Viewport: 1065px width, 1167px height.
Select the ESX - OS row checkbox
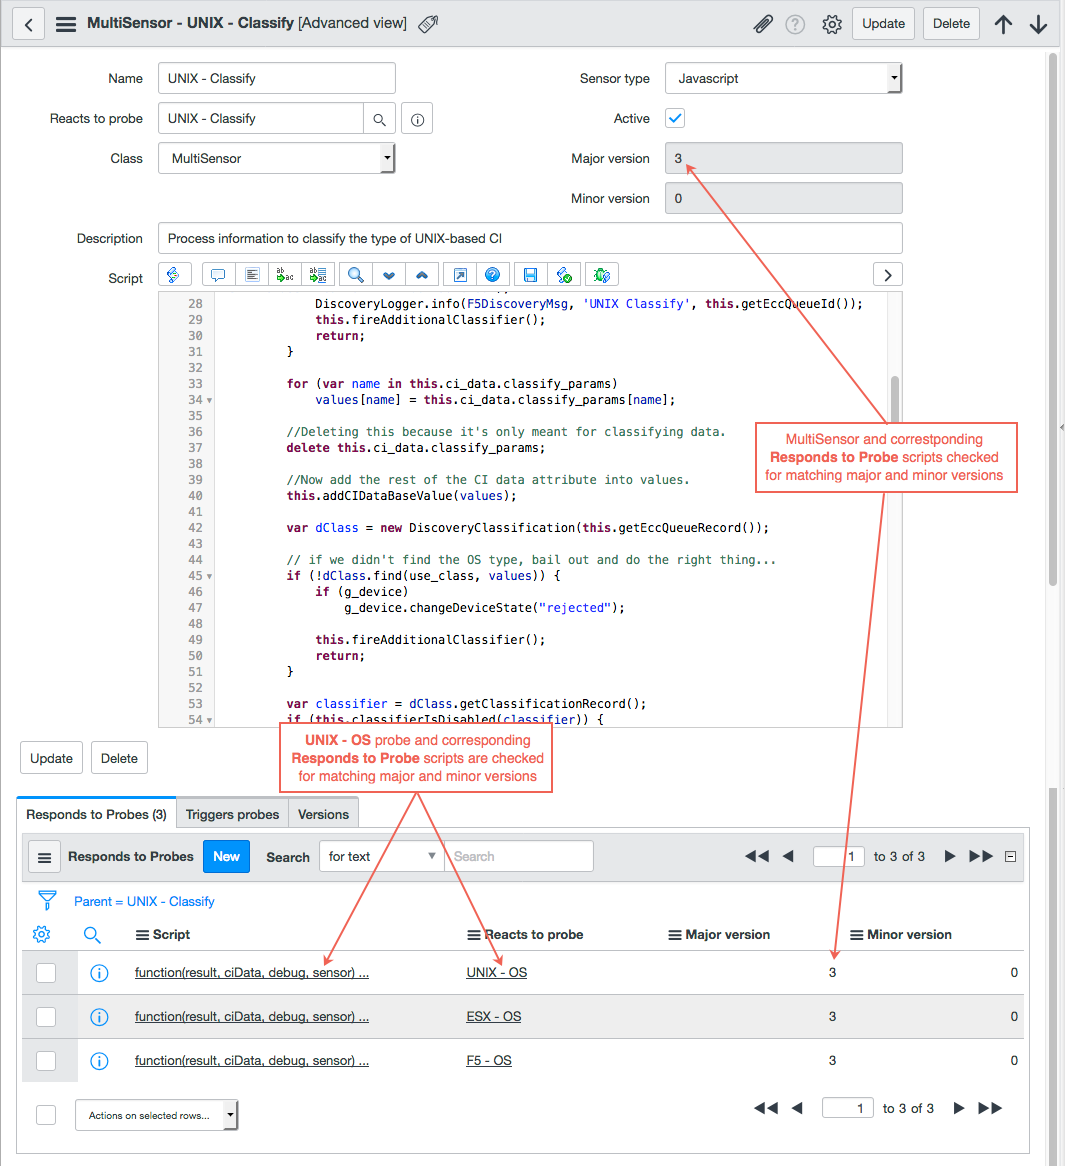pos(46,1017)
